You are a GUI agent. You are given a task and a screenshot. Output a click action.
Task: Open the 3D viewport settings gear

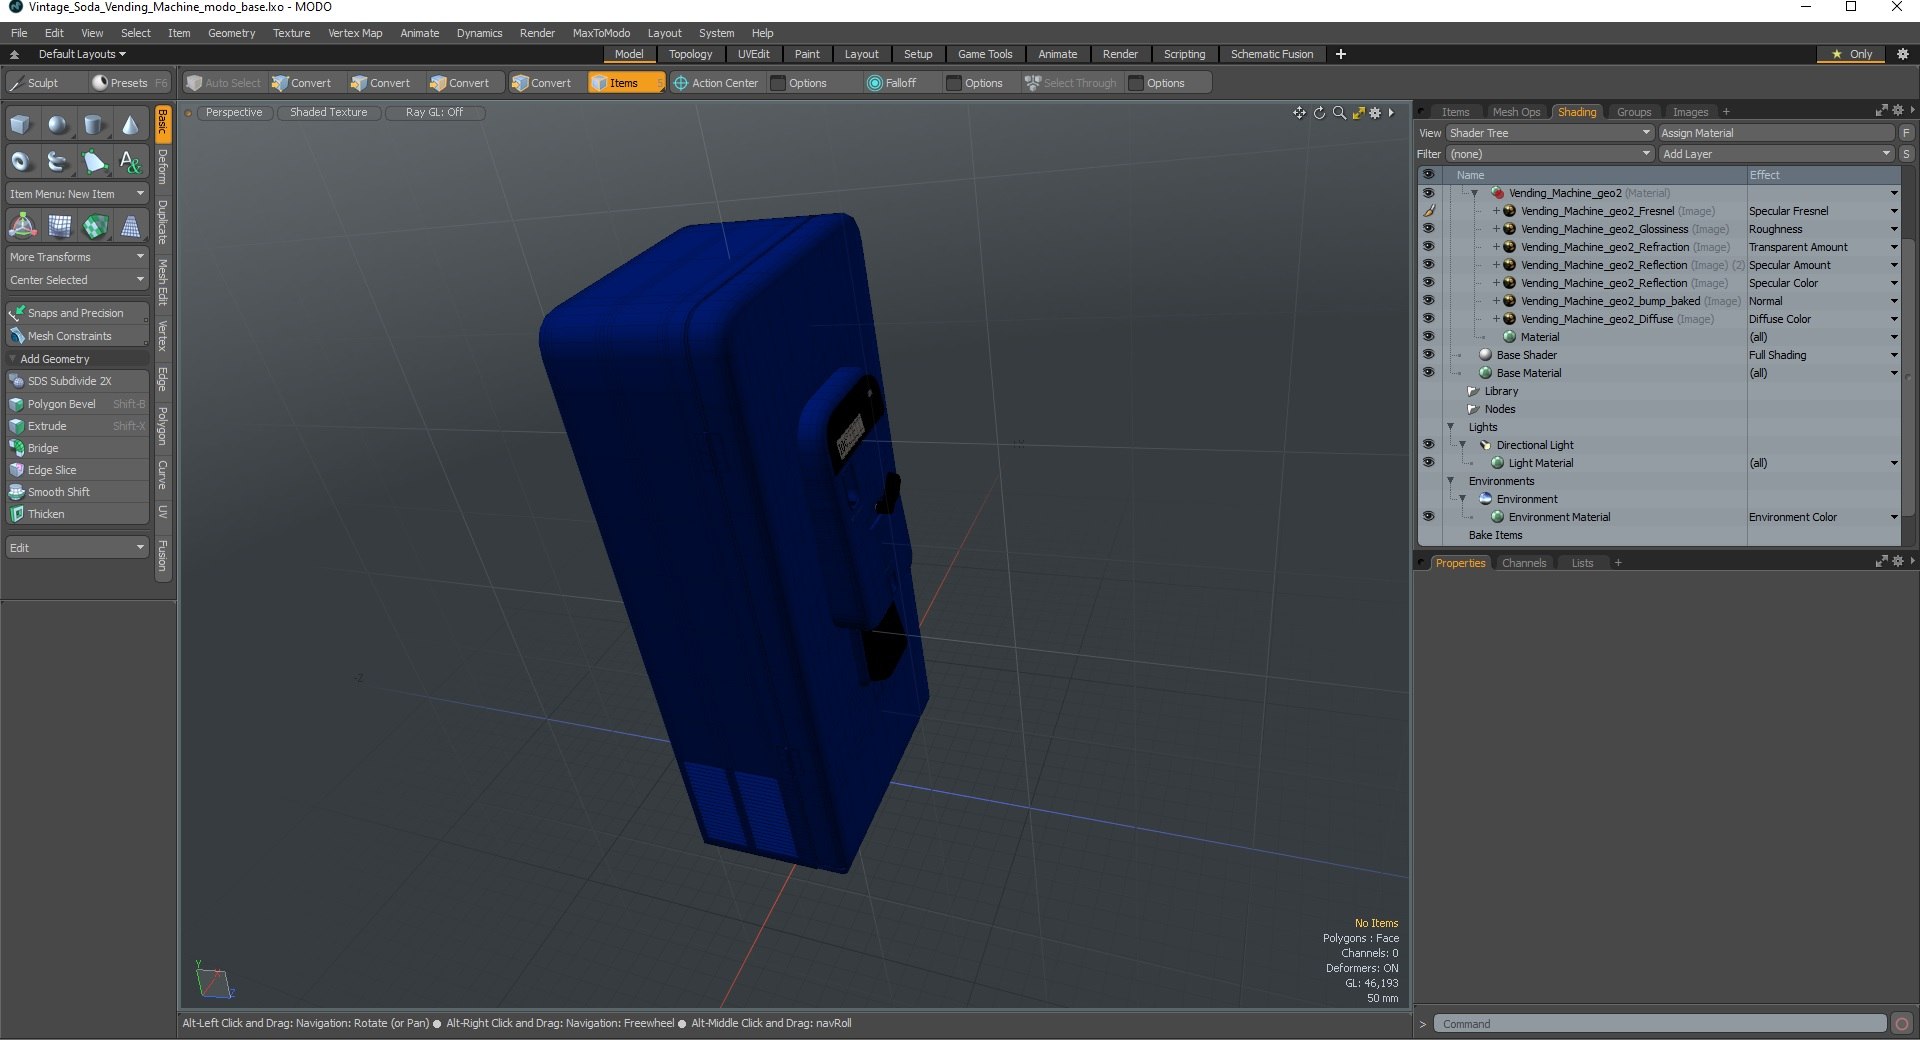point(1375,113)
